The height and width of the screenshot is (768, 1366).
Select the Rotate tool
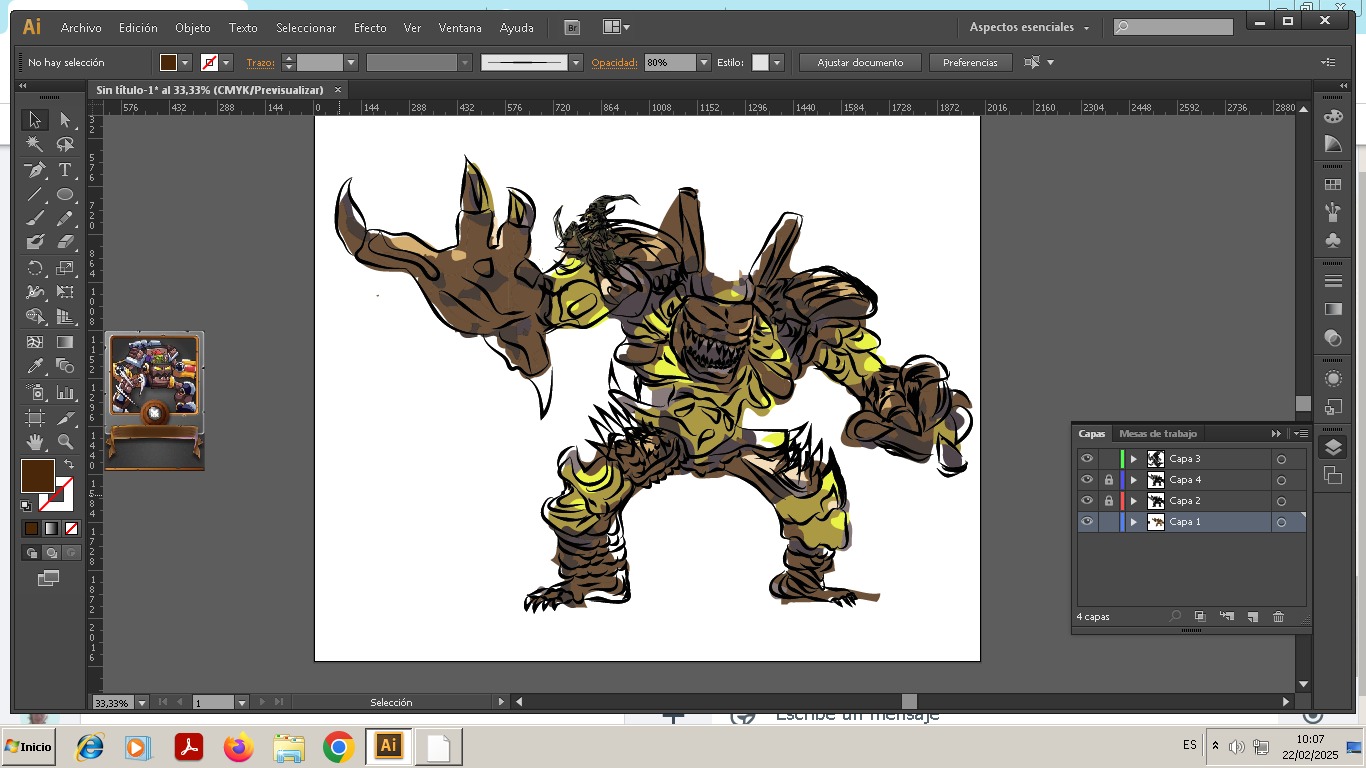pos(34,268)
